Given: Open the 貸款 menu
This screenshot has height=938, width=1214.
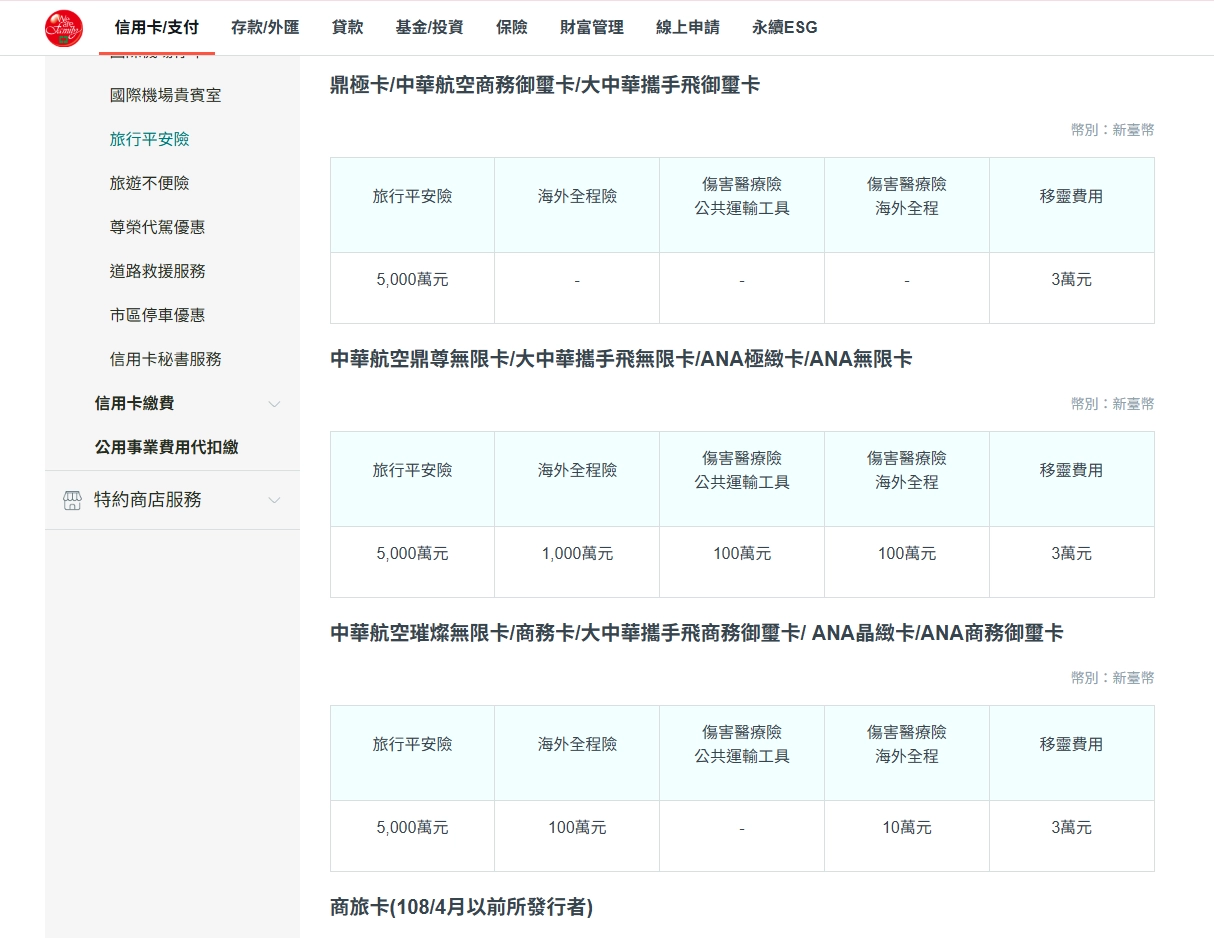Looking at the screenshot, I should [347, 28].
